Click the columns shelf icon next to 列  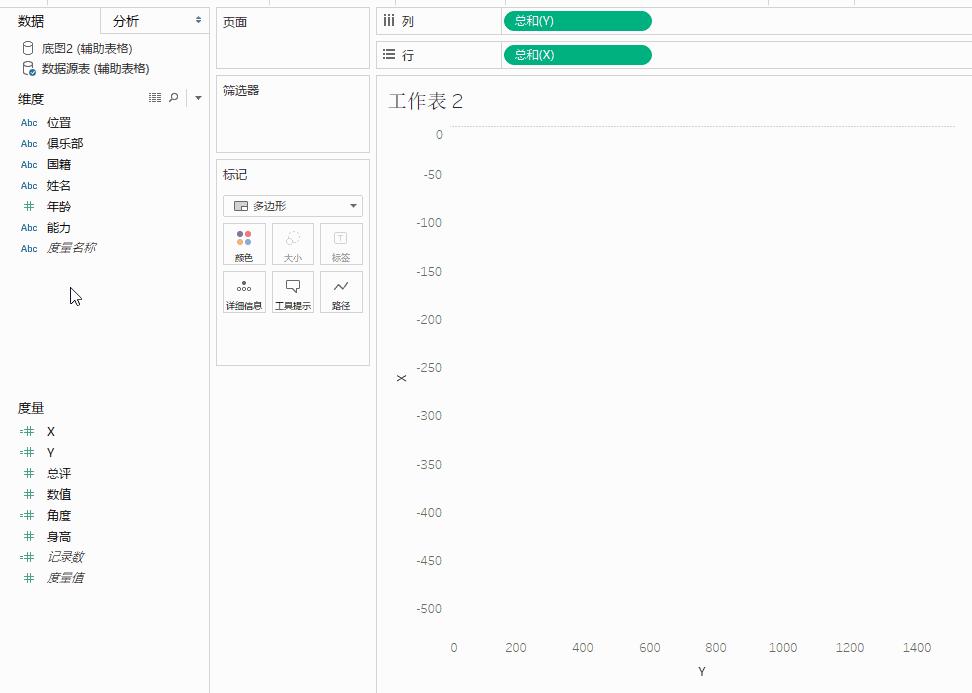coord(389,20)
